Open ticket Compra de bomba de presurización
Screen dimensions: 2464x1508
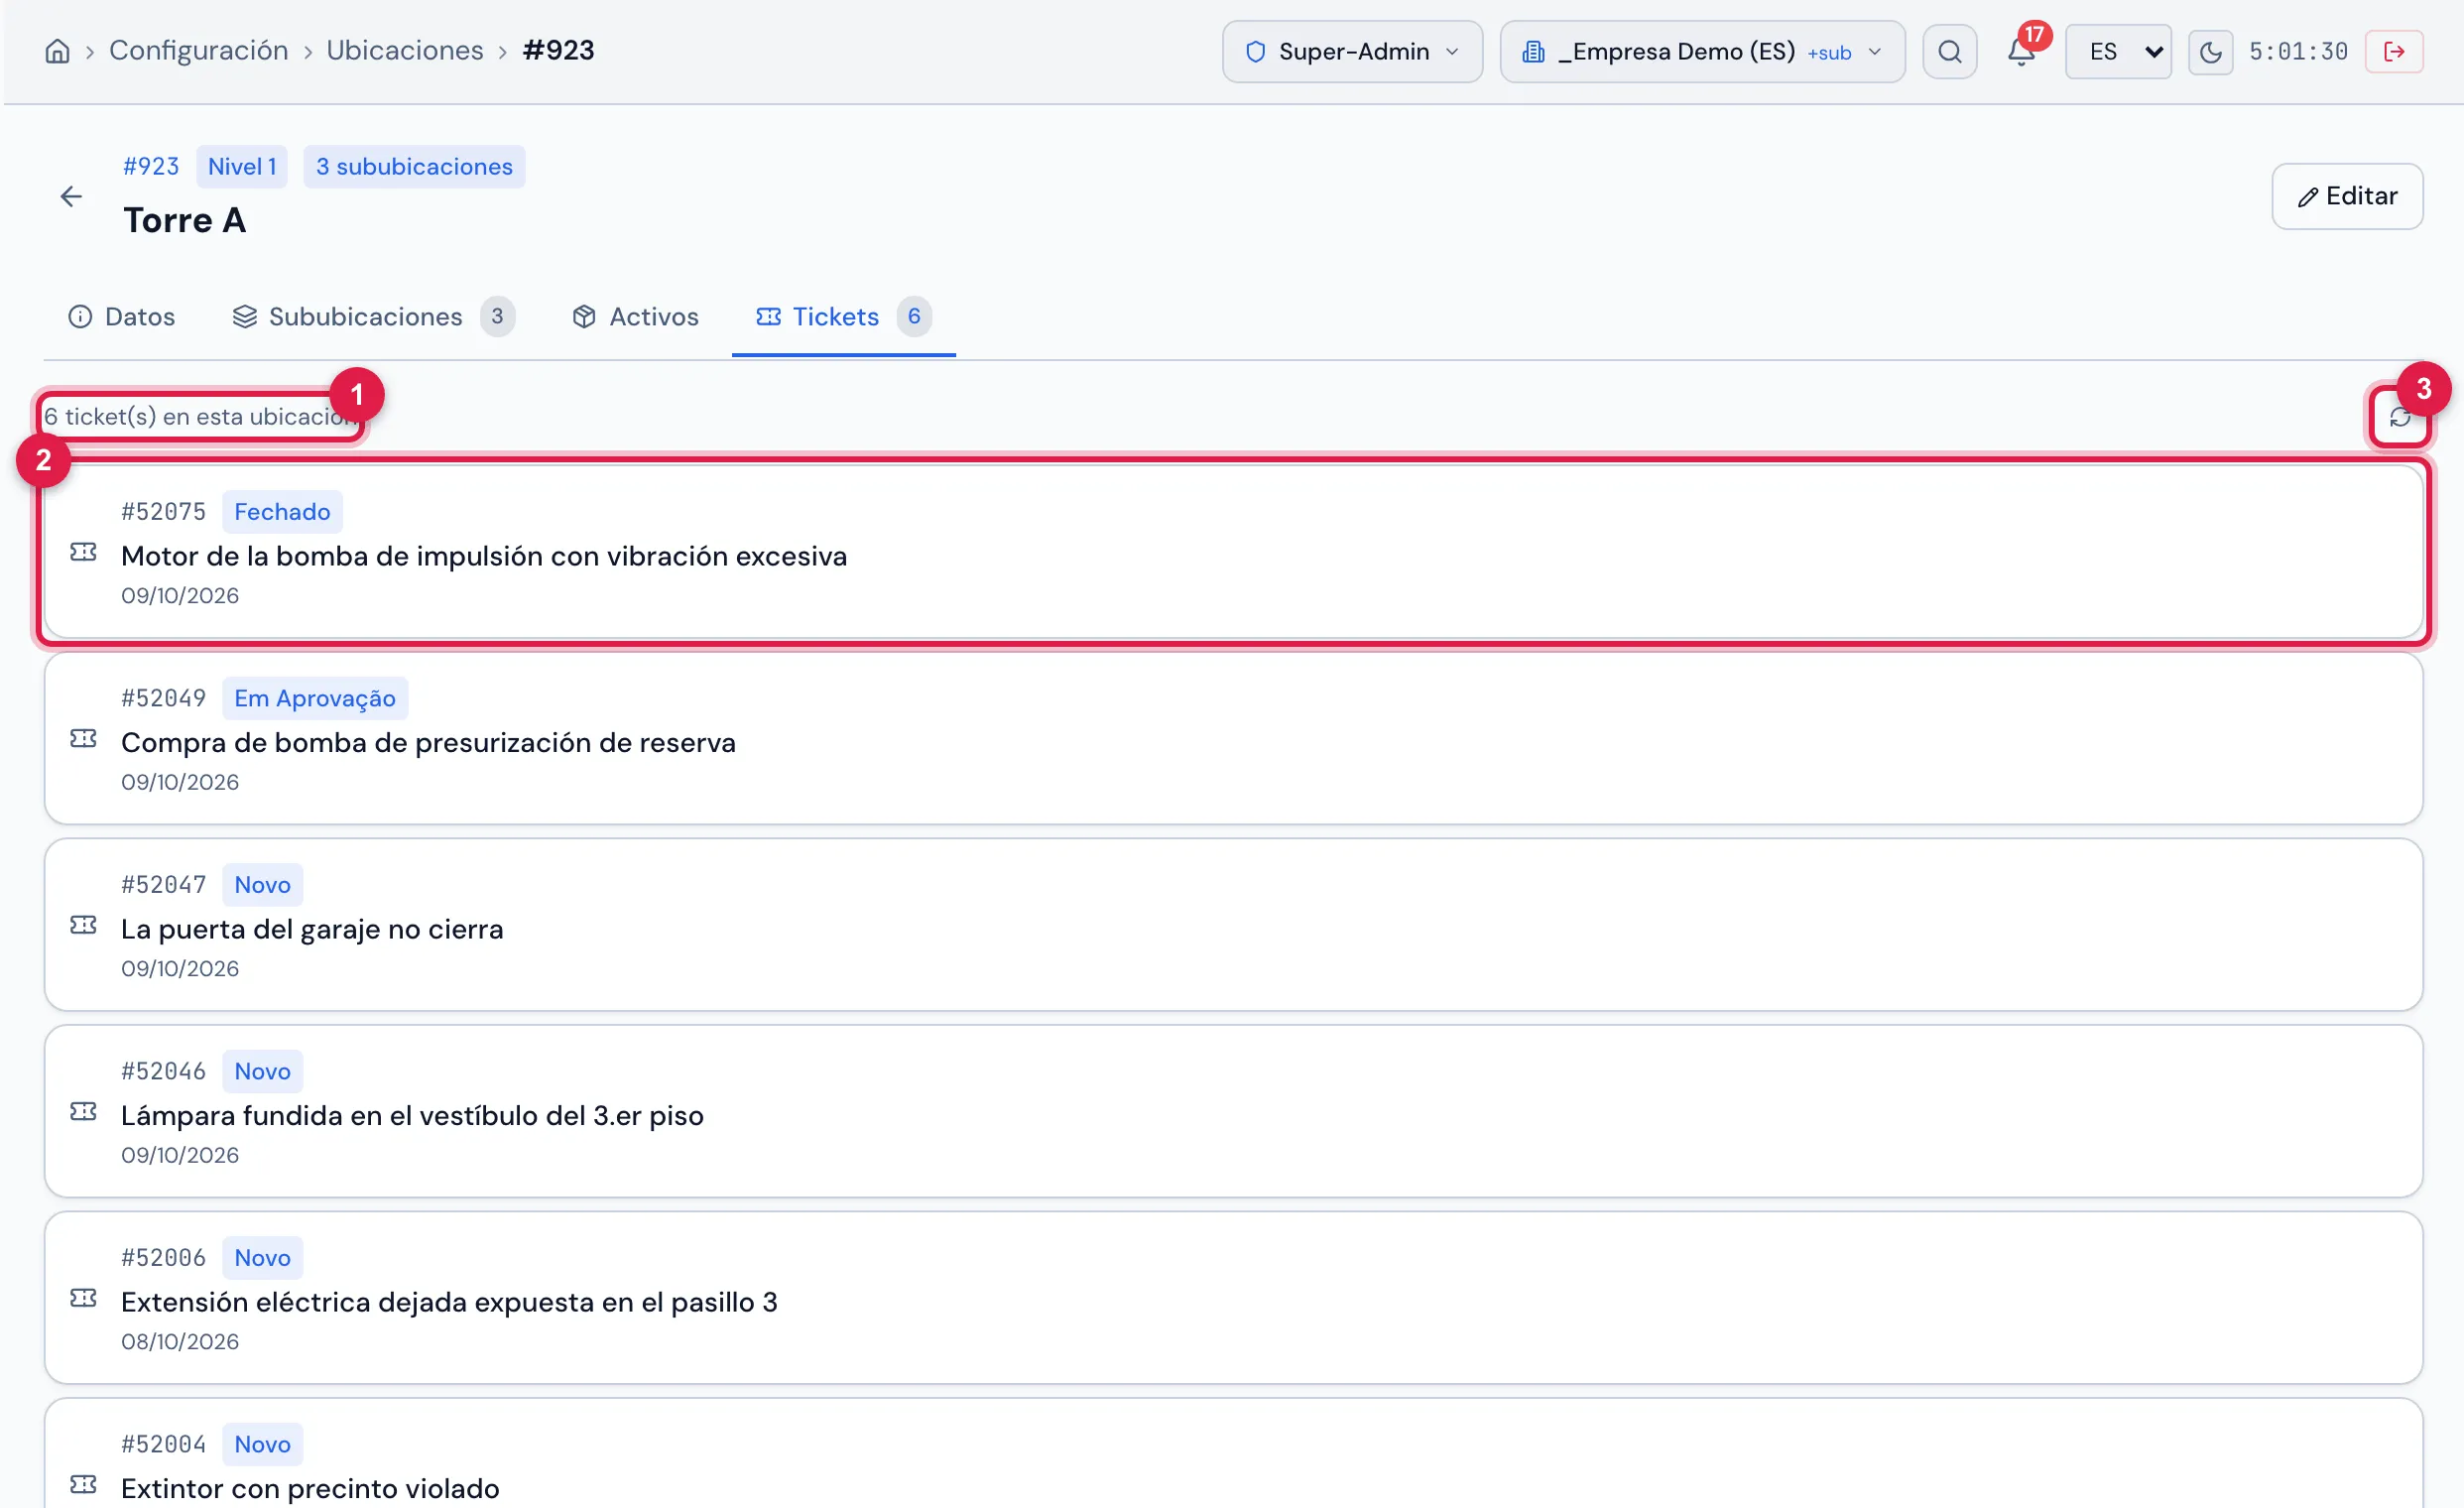(x=1233, y=738)
